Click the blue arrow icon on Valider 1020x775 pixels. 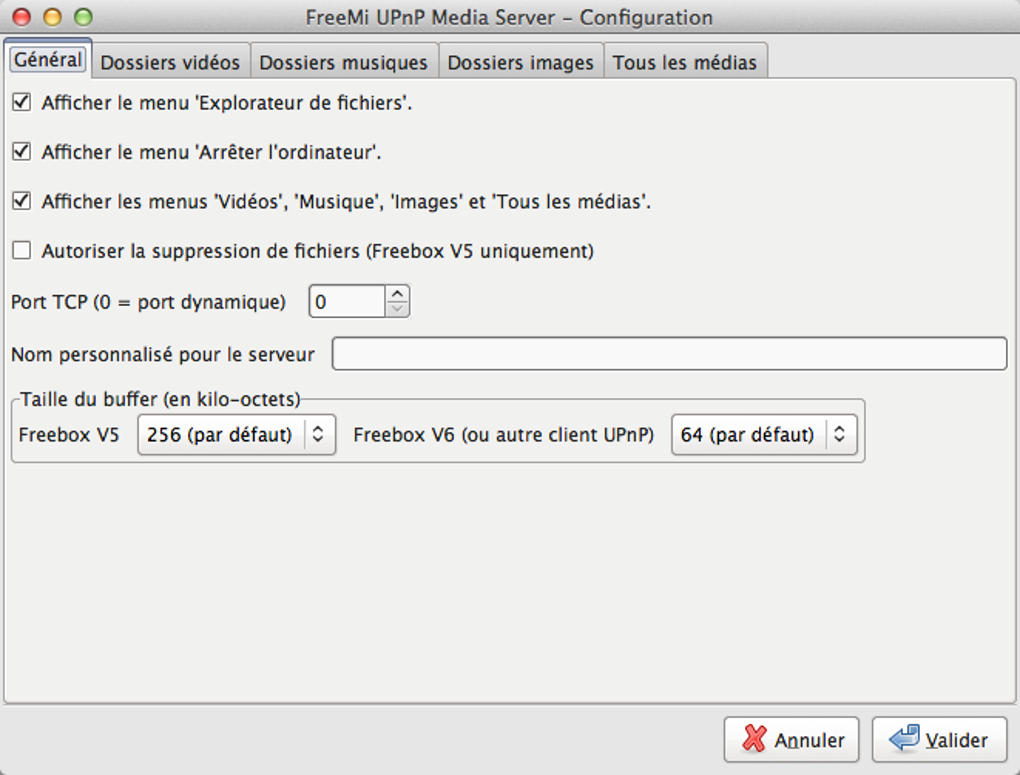(x=904, y=740)
